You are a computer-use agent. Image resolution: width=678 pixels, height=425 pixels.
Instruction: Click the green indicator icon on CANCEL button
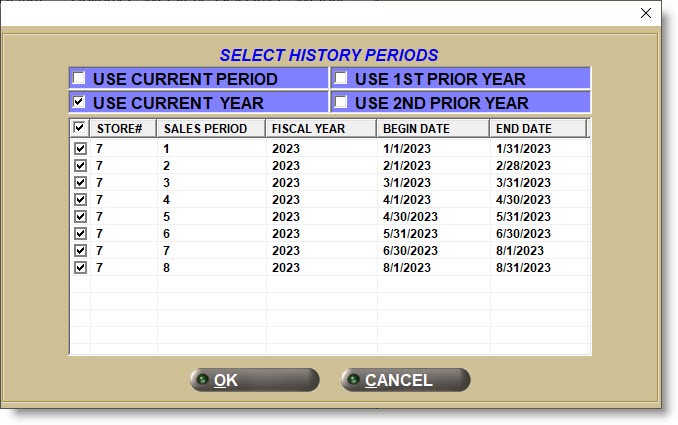pos(353,380)
